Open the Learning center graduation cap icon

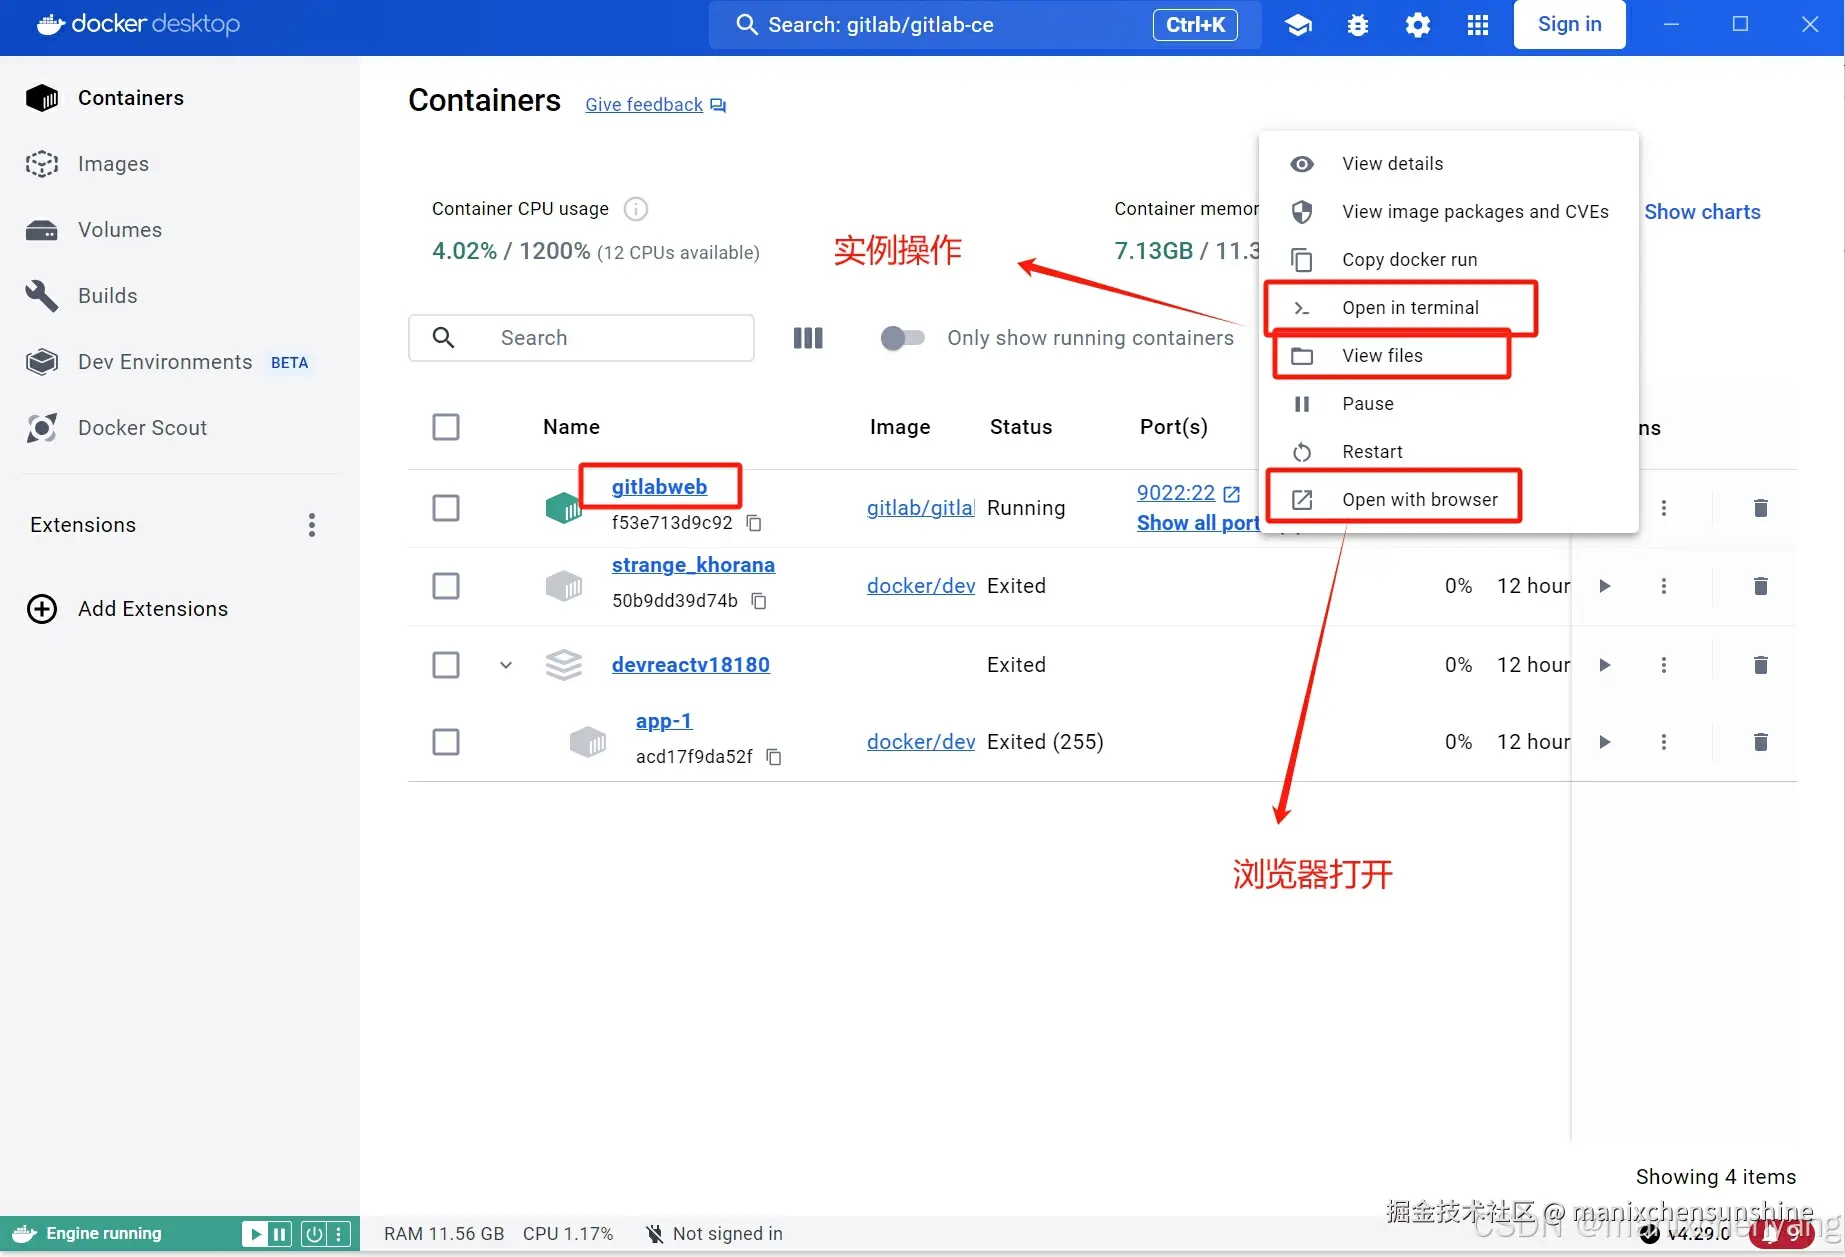pos(1298,25)
